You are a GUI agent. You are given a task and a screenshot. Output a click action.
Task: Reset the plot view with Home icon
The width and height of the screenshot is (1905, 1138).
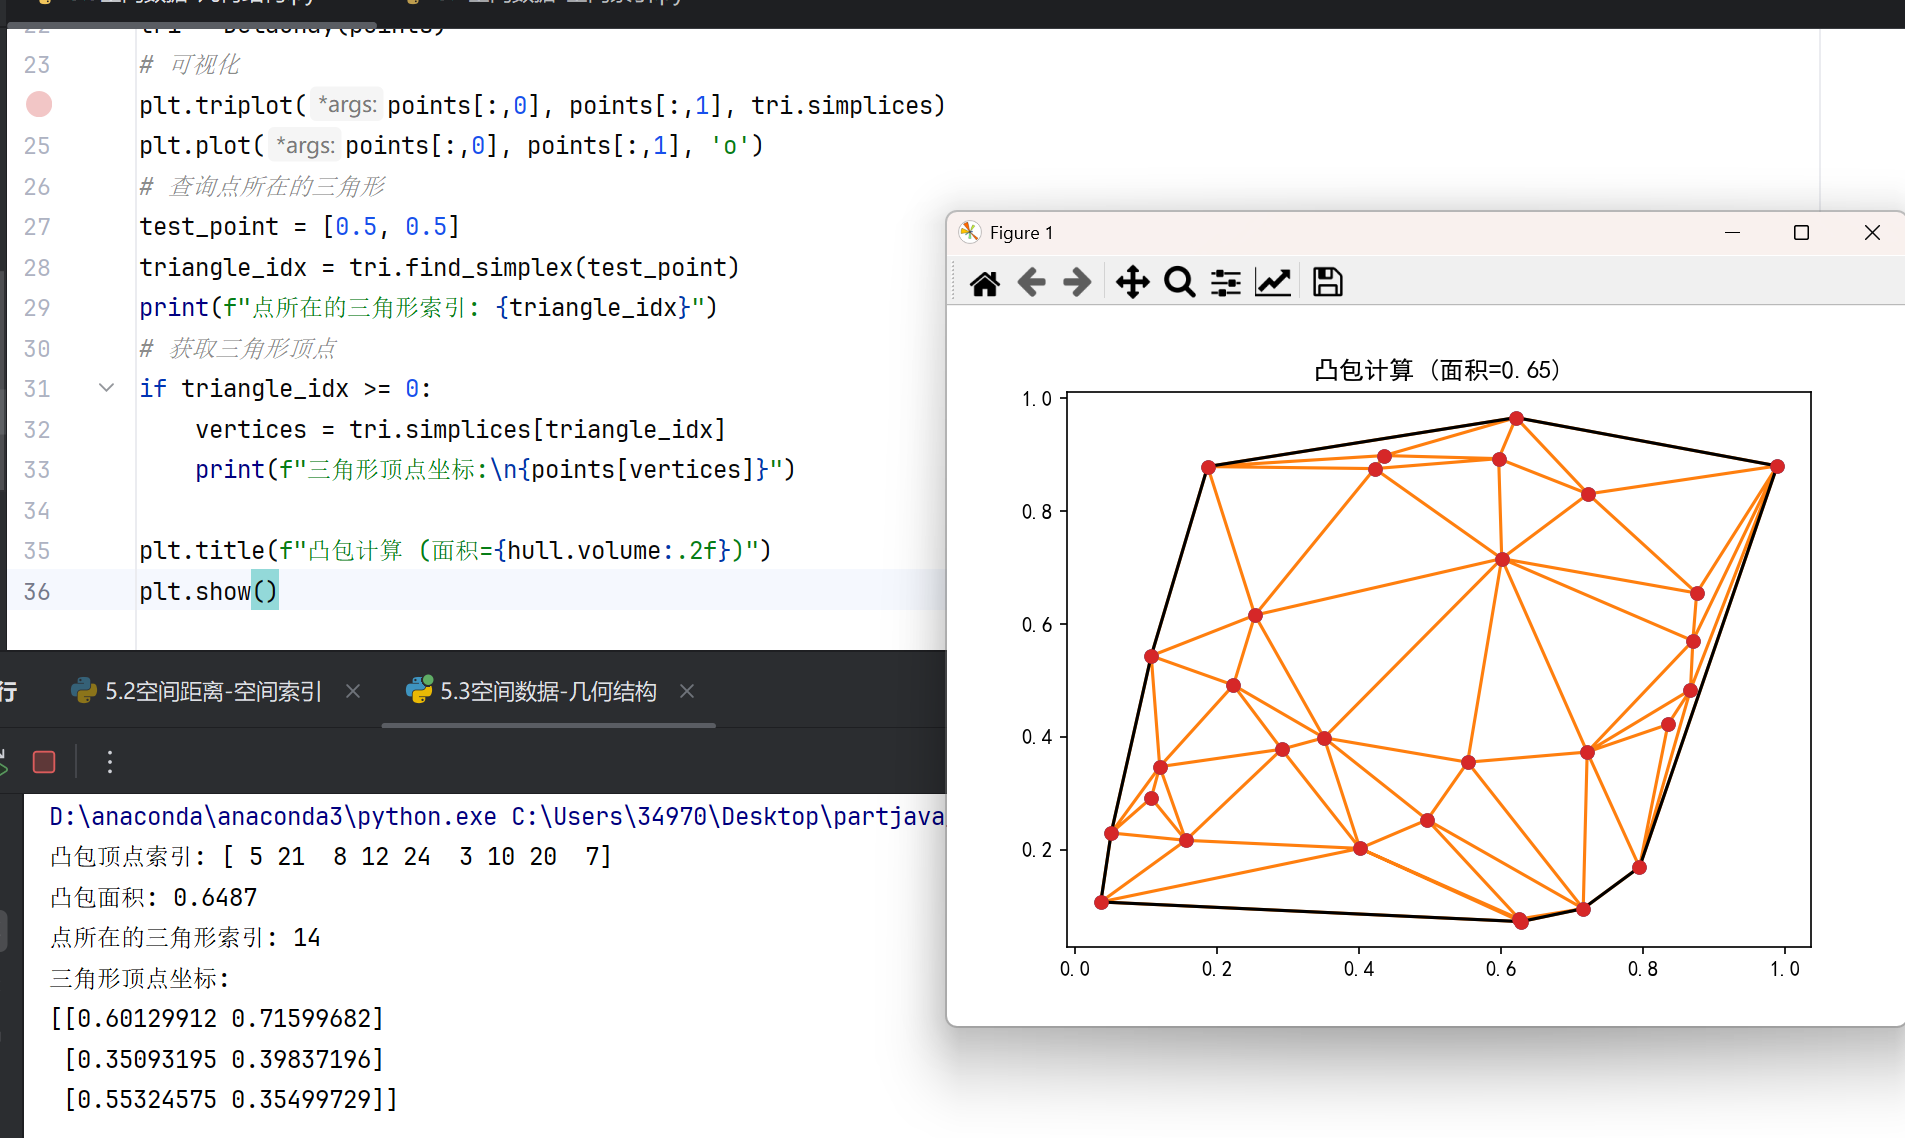984,283
